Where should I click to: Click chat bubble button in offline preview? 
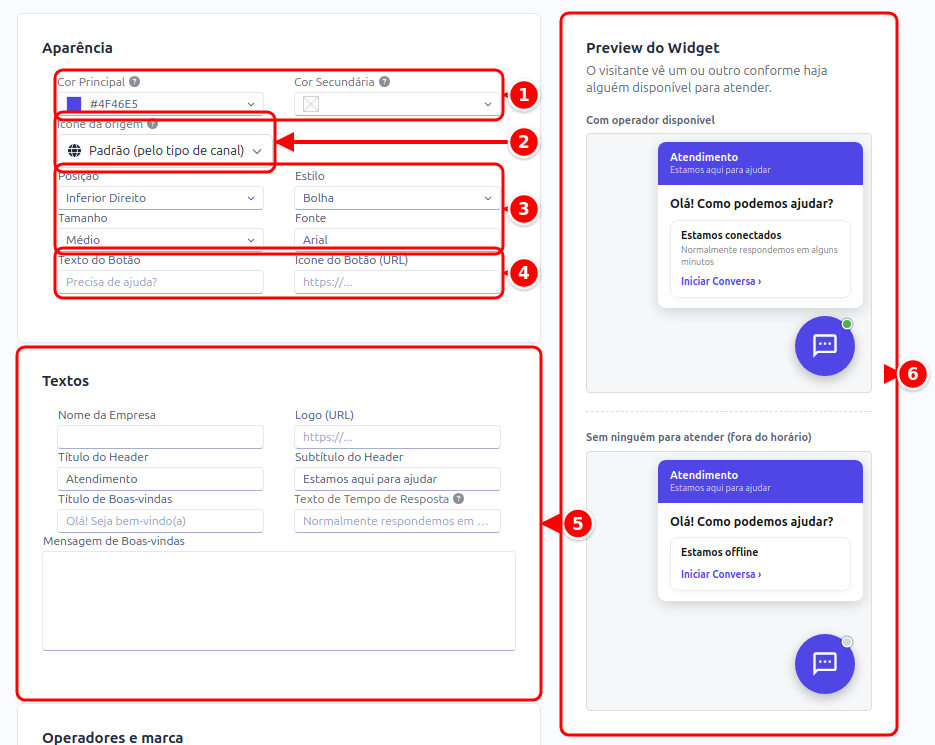pyautogui.click(x=825, y=664)
